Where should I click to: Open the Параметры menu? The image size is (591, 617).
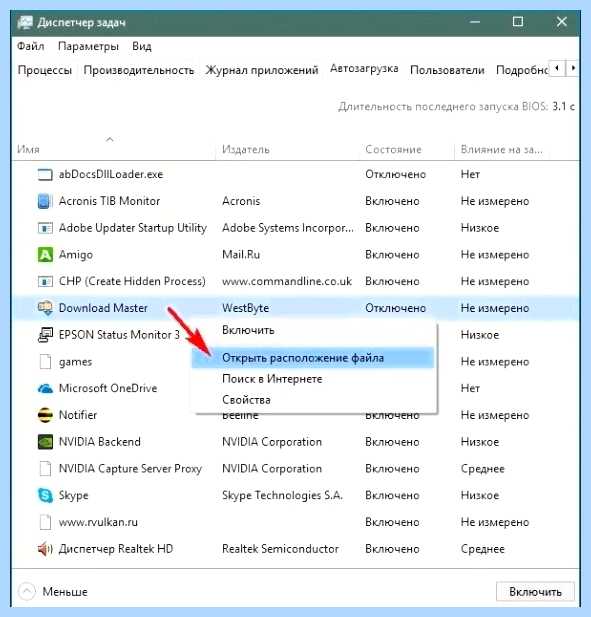click(88, 46)
